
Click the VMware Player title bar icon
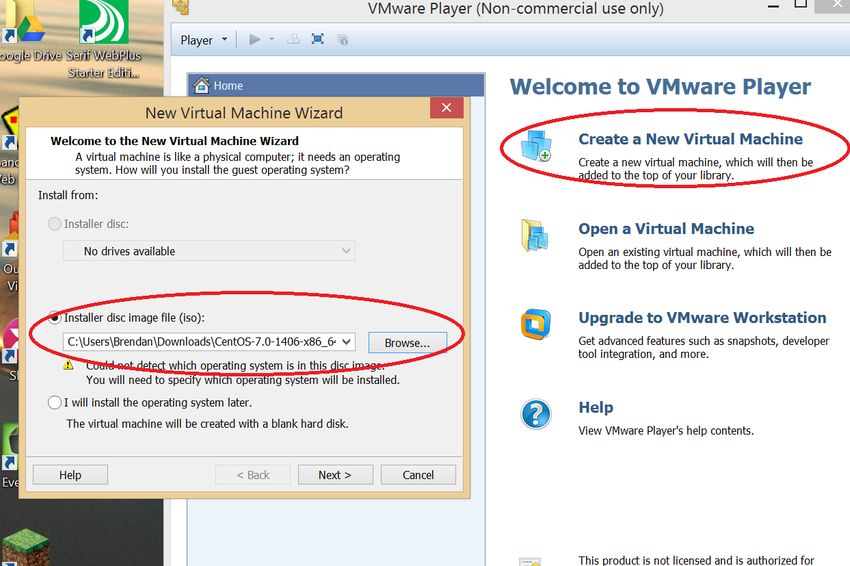click(181, 7)
